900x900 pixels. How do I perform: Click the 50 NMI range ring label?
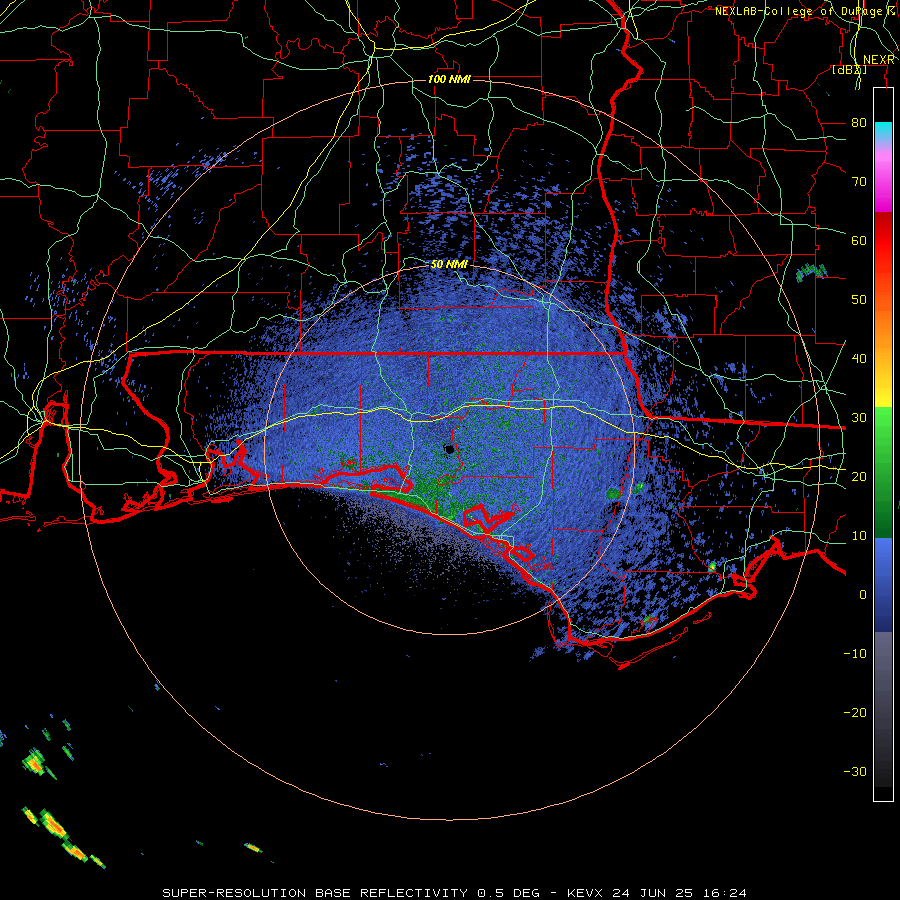point(449,265)
